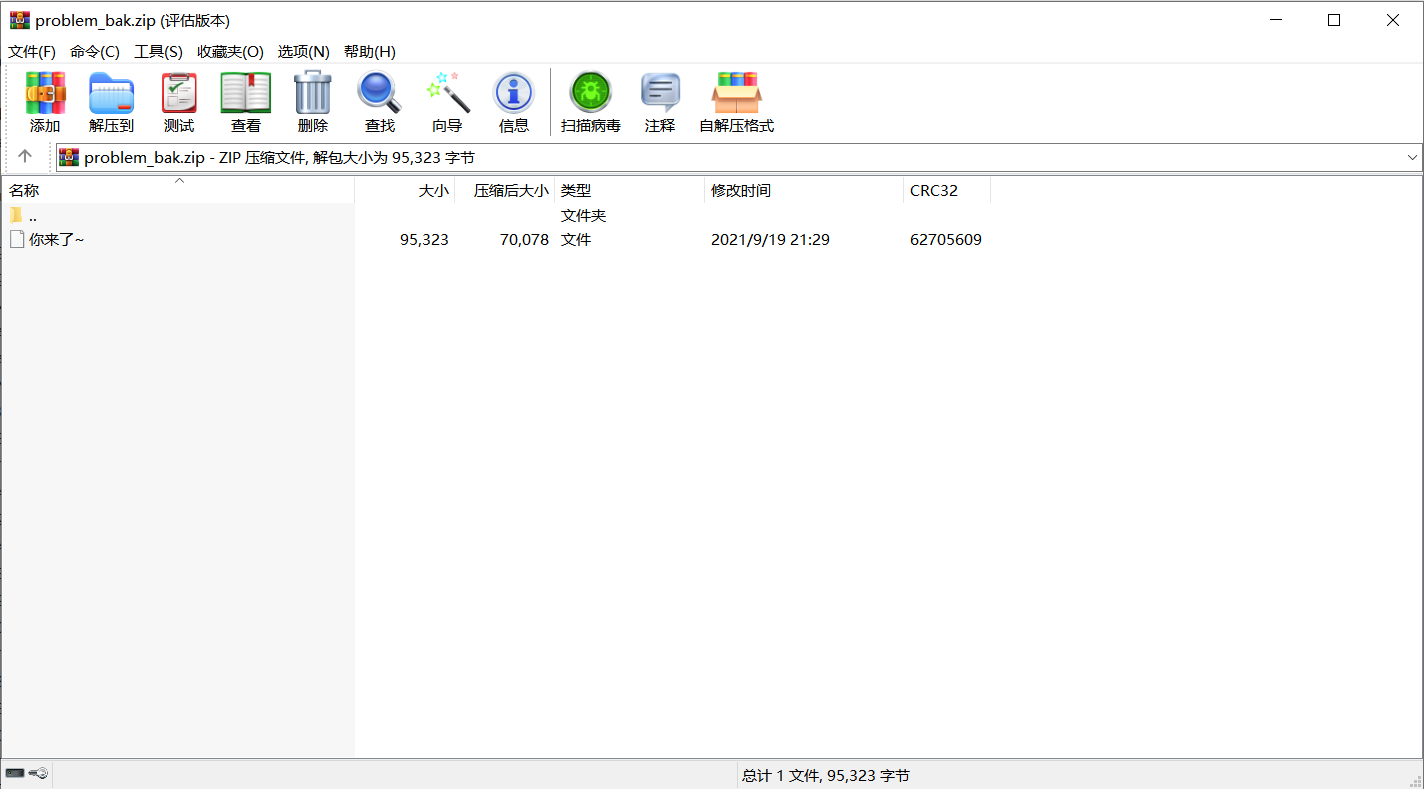Open the File (文件) menu
This screenshot has height=789, width=1424.
(32, 52)
